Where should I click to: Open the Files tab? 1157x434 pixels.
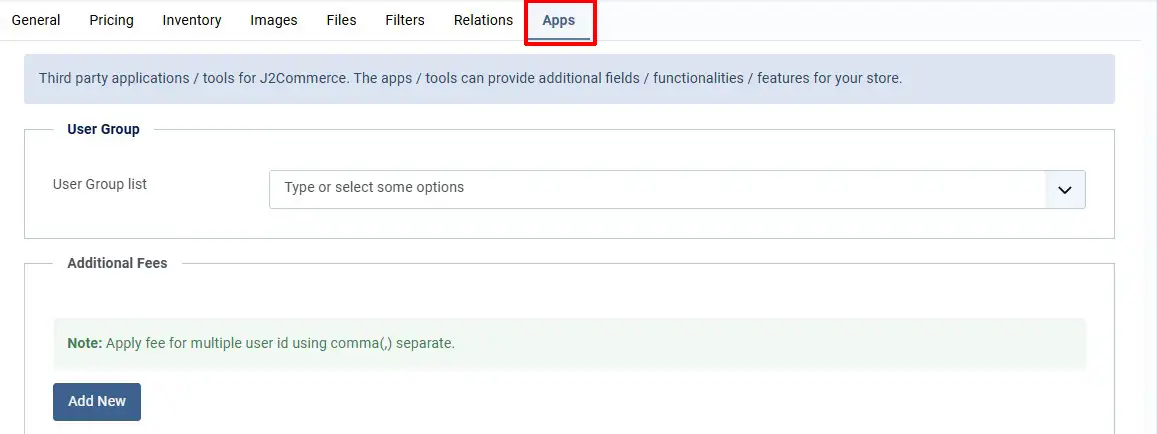[x=342, y=21]
